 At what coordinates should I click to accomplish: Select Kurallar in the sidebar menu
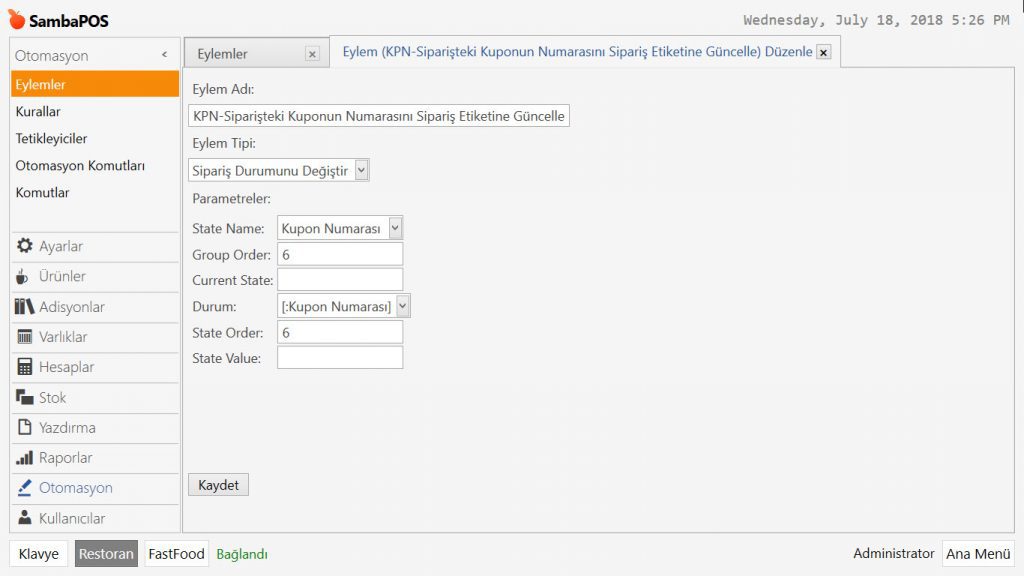[38, 112]
